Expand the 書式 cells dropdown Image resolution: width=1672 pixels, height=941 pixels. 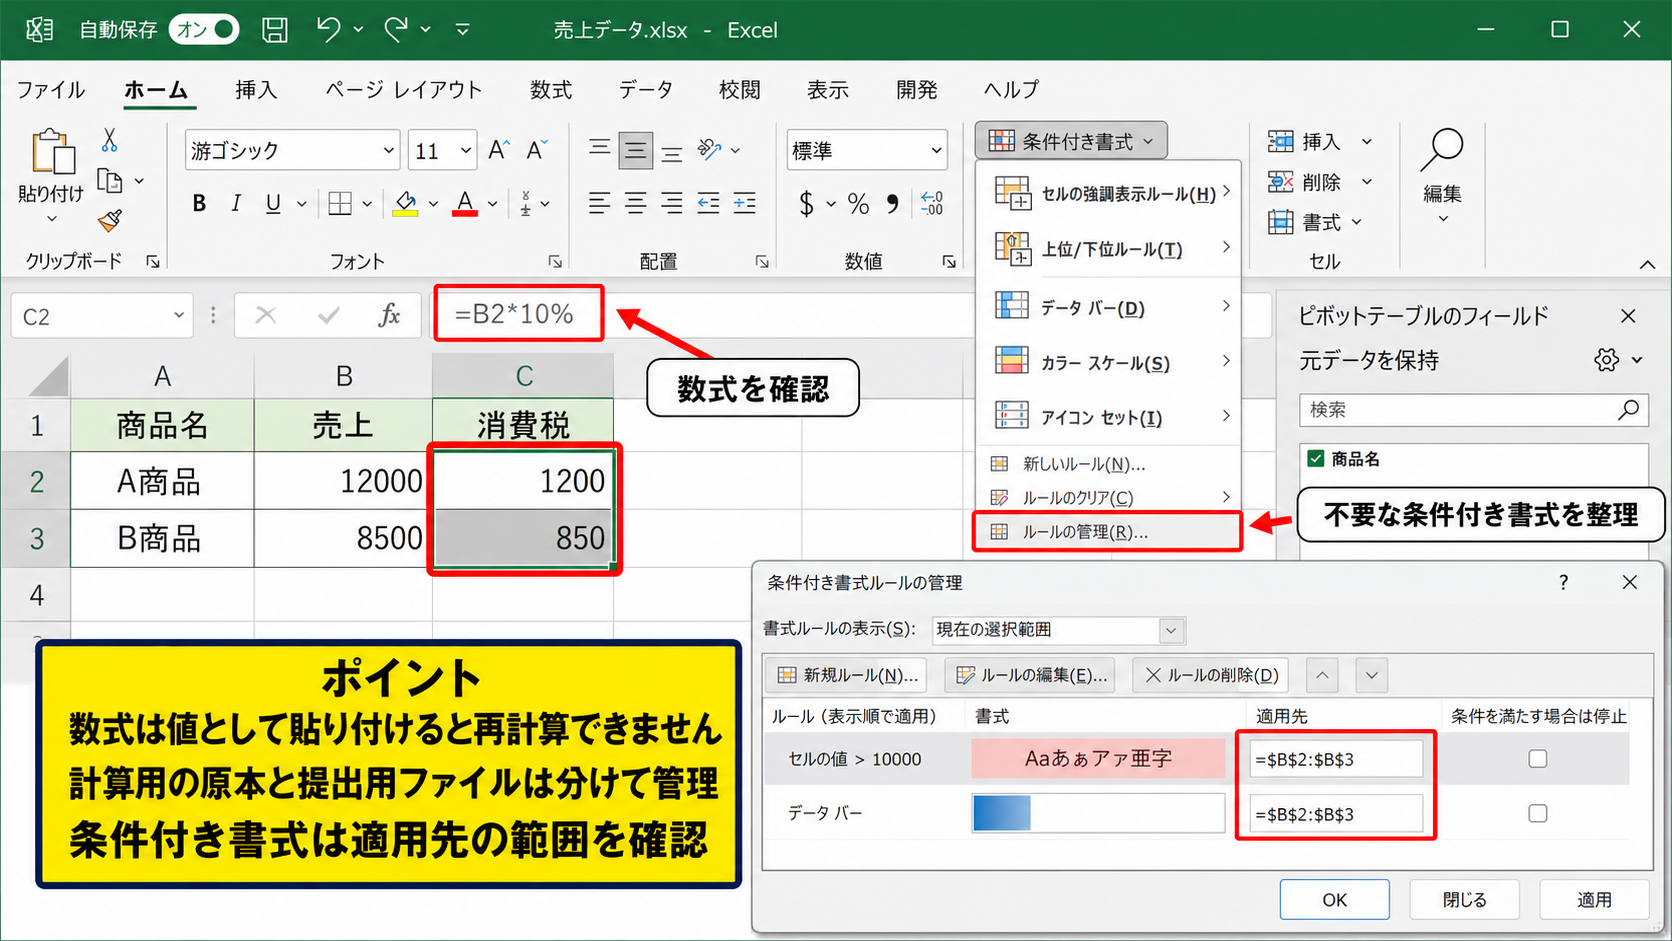pos(1357,222)
